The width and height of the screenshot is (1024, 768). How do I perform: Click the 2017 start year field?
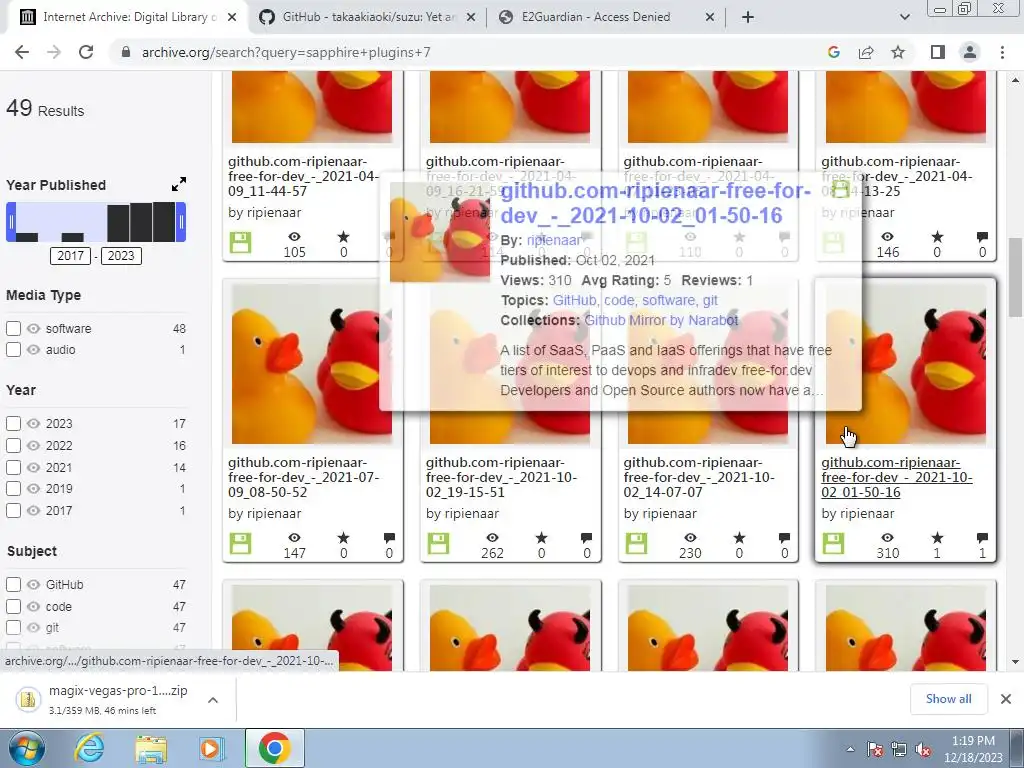click(71, 255)
